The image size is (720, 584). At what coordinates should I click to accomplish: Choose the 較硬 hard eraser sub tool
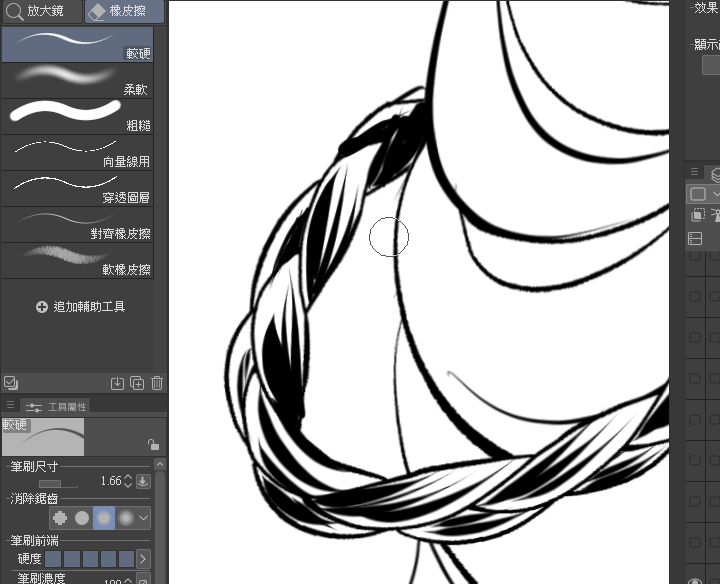(77, 44)
